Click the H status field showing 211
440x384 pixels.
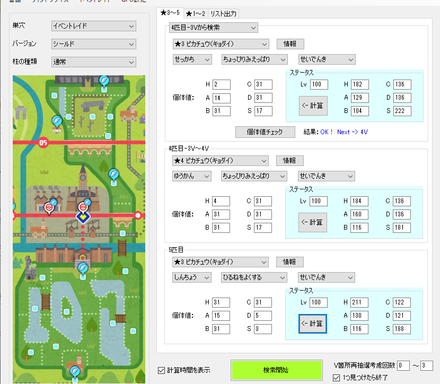click(x=359, y=303)
